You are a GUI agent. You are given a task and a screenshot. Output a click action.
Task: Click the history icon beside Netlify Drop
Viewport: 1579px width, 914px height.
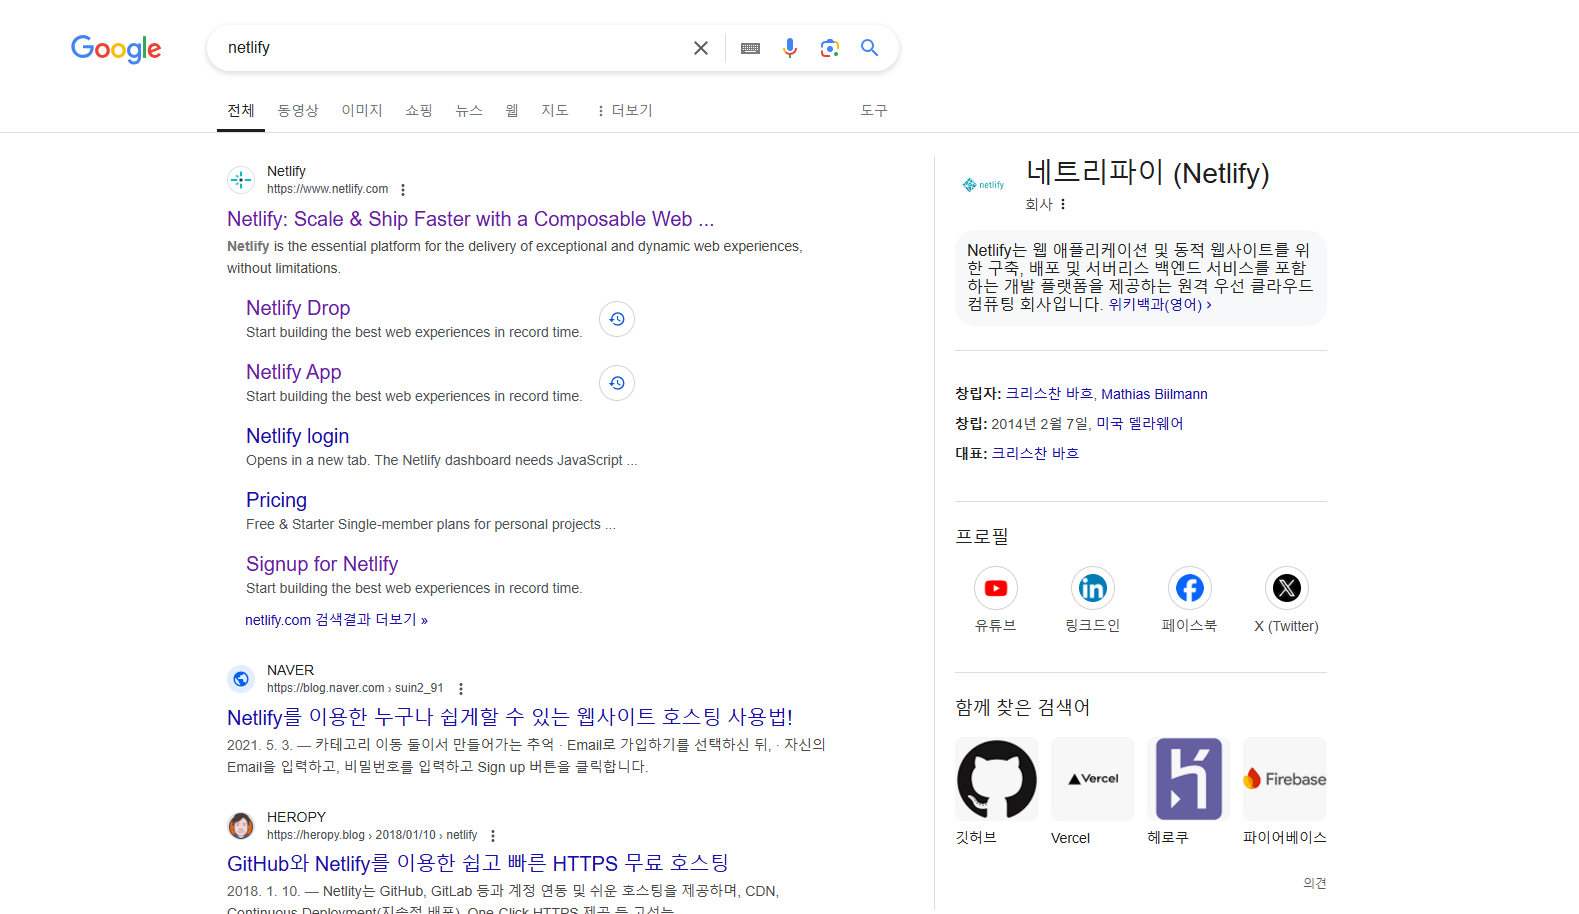(617, 319)
